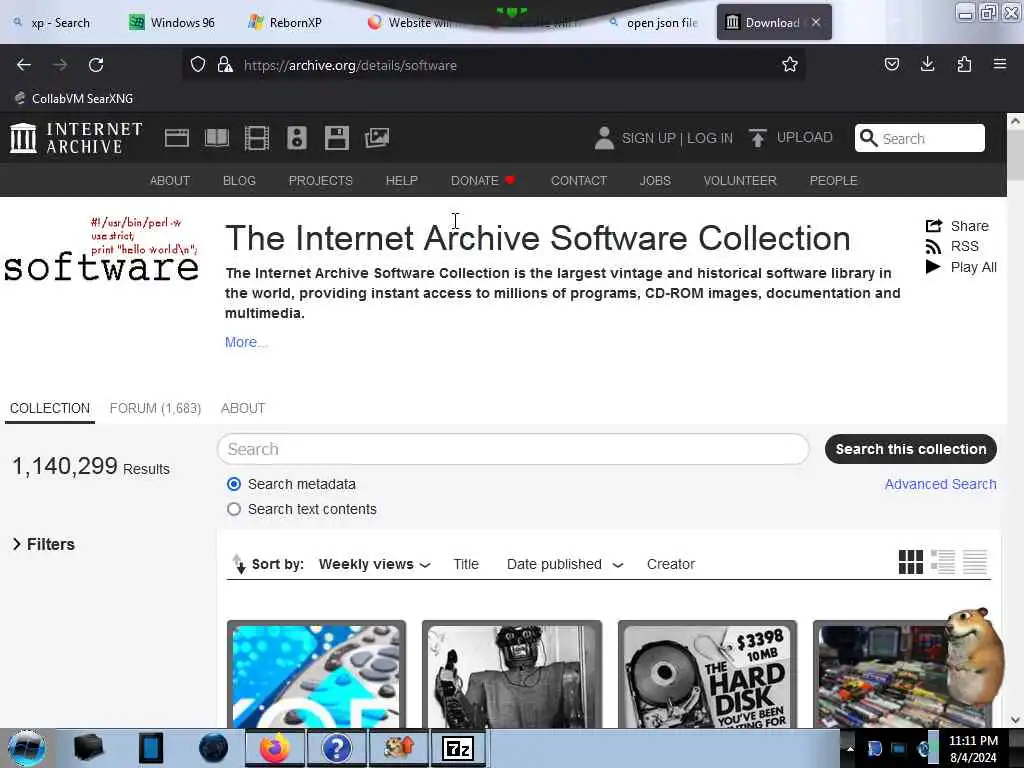Open the robot photo thumbnail item

pyautogui.click(x=512, y=675)
